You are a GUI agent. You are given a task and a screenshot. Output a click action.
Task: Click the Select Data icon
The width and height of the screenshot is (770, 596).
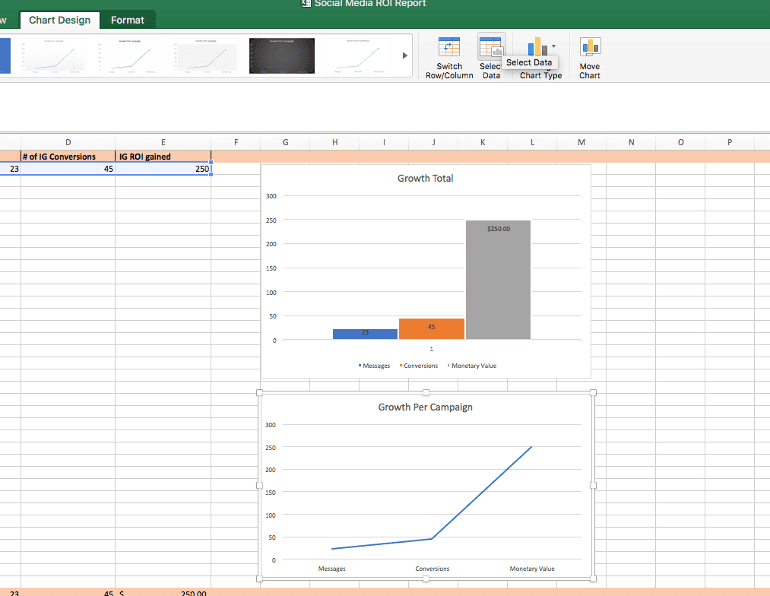(491, 47)
